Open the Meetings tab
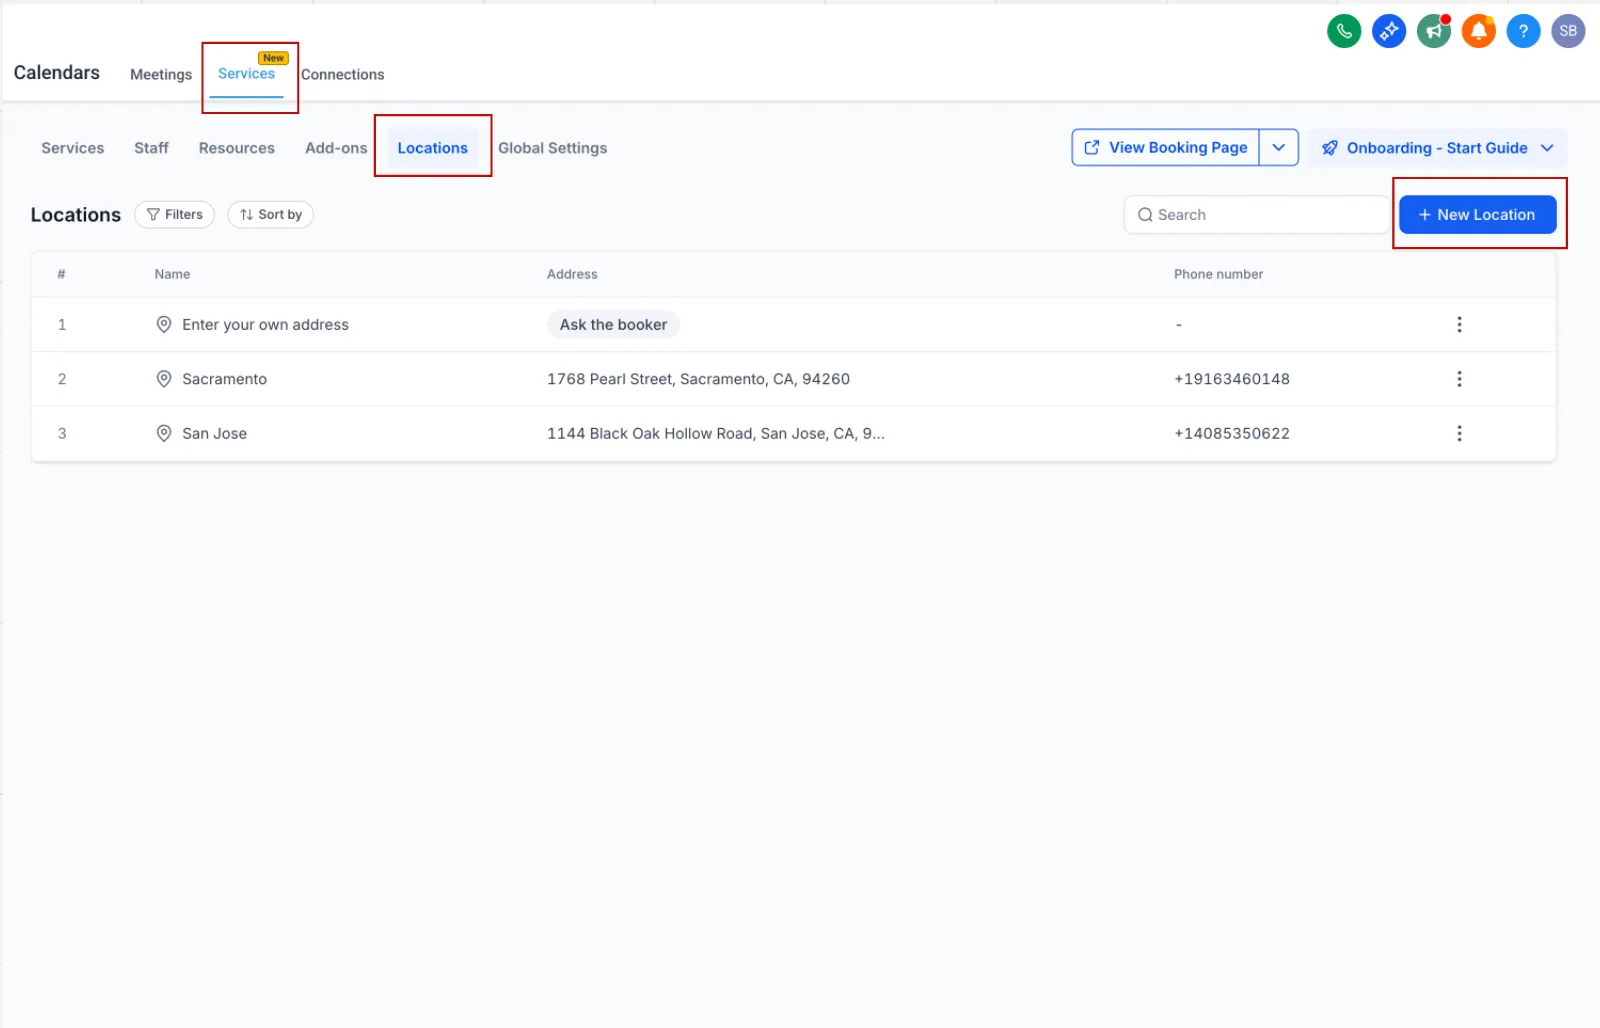Viewport: 1600px width, 1028px height. [160, 74]
